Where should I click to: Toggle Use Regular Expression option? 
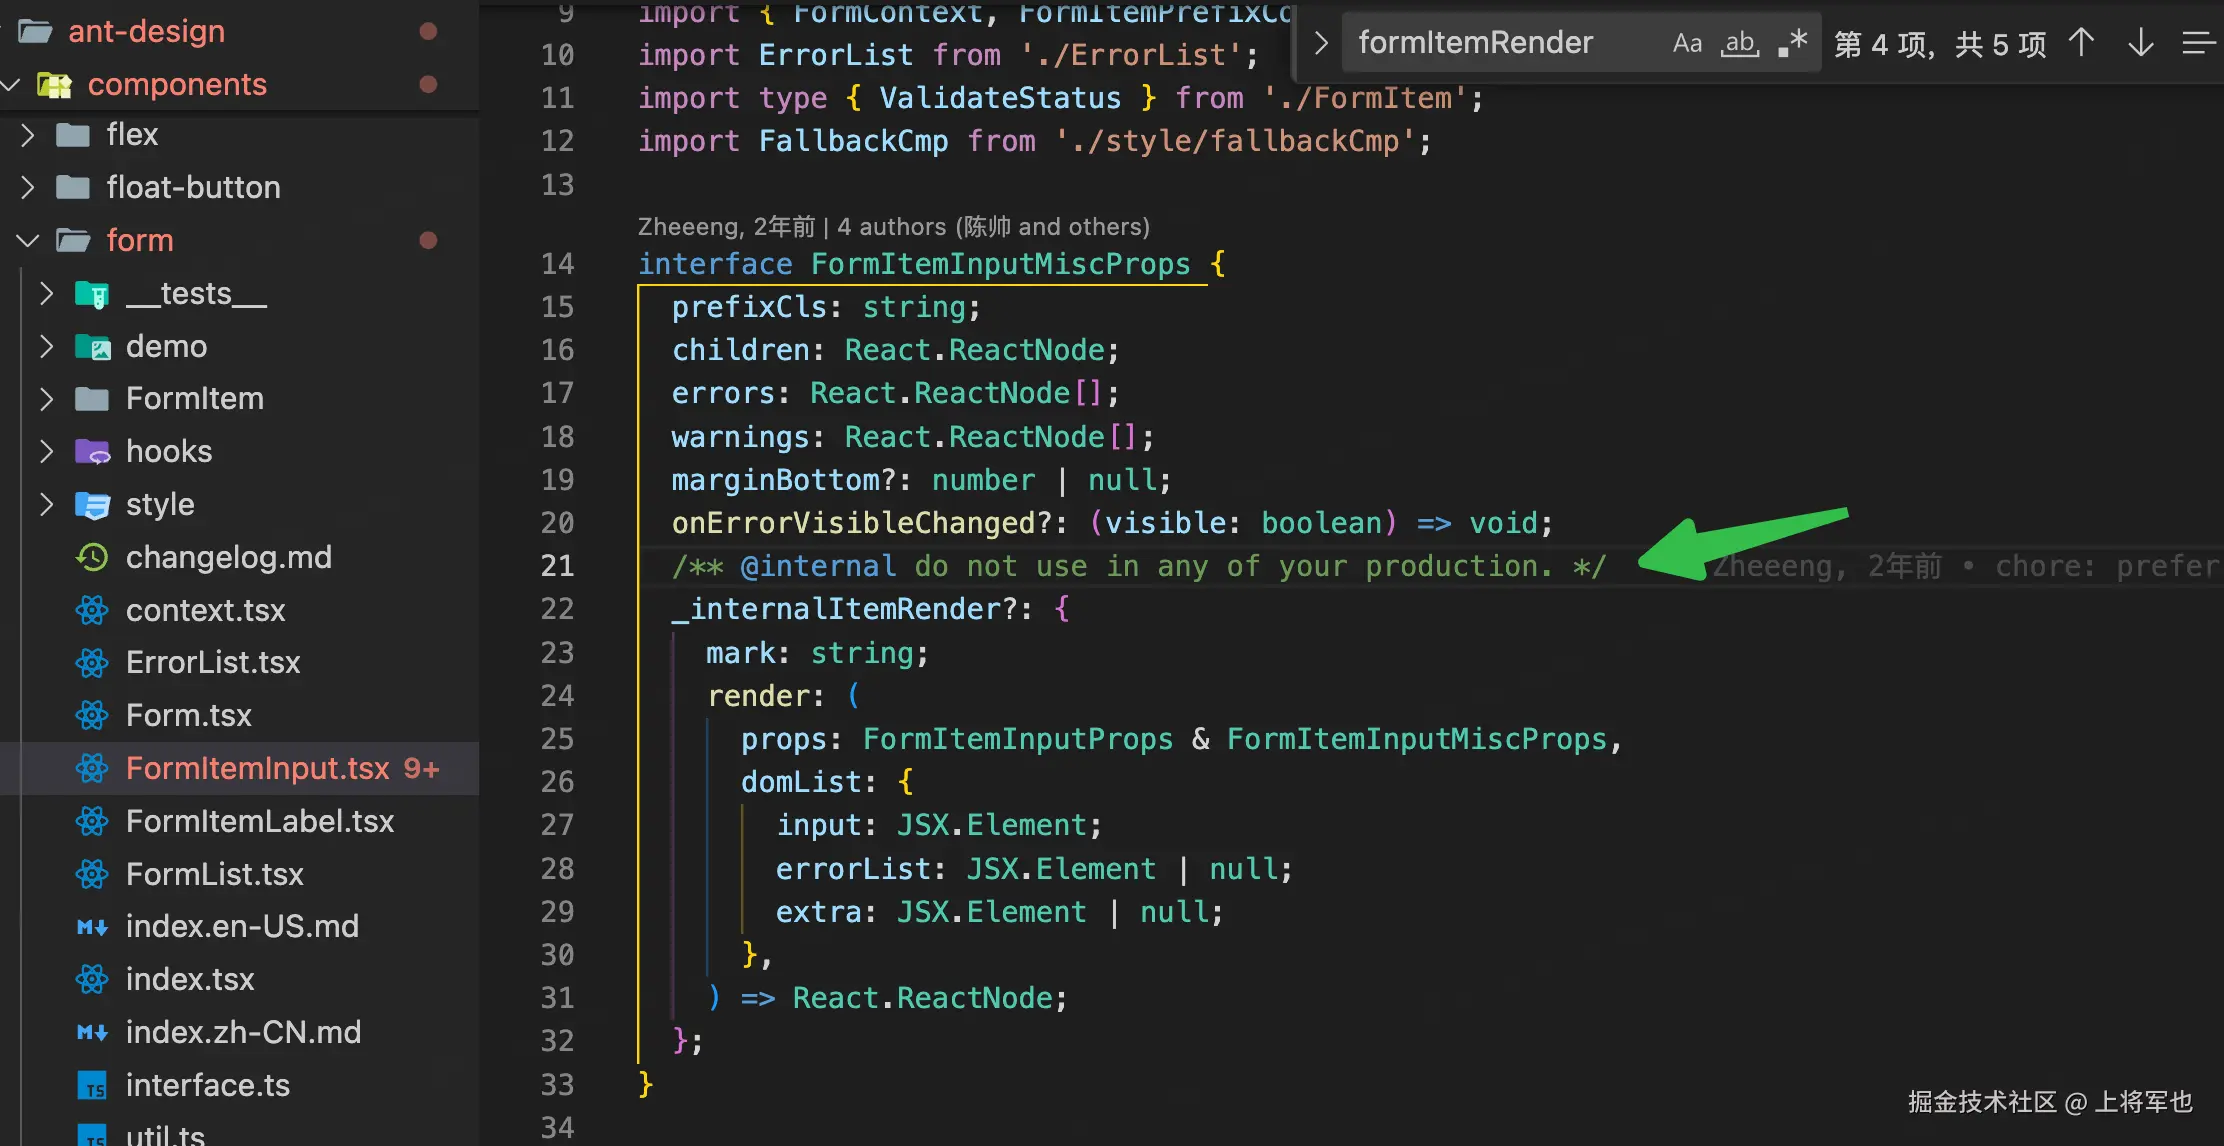1793,43
